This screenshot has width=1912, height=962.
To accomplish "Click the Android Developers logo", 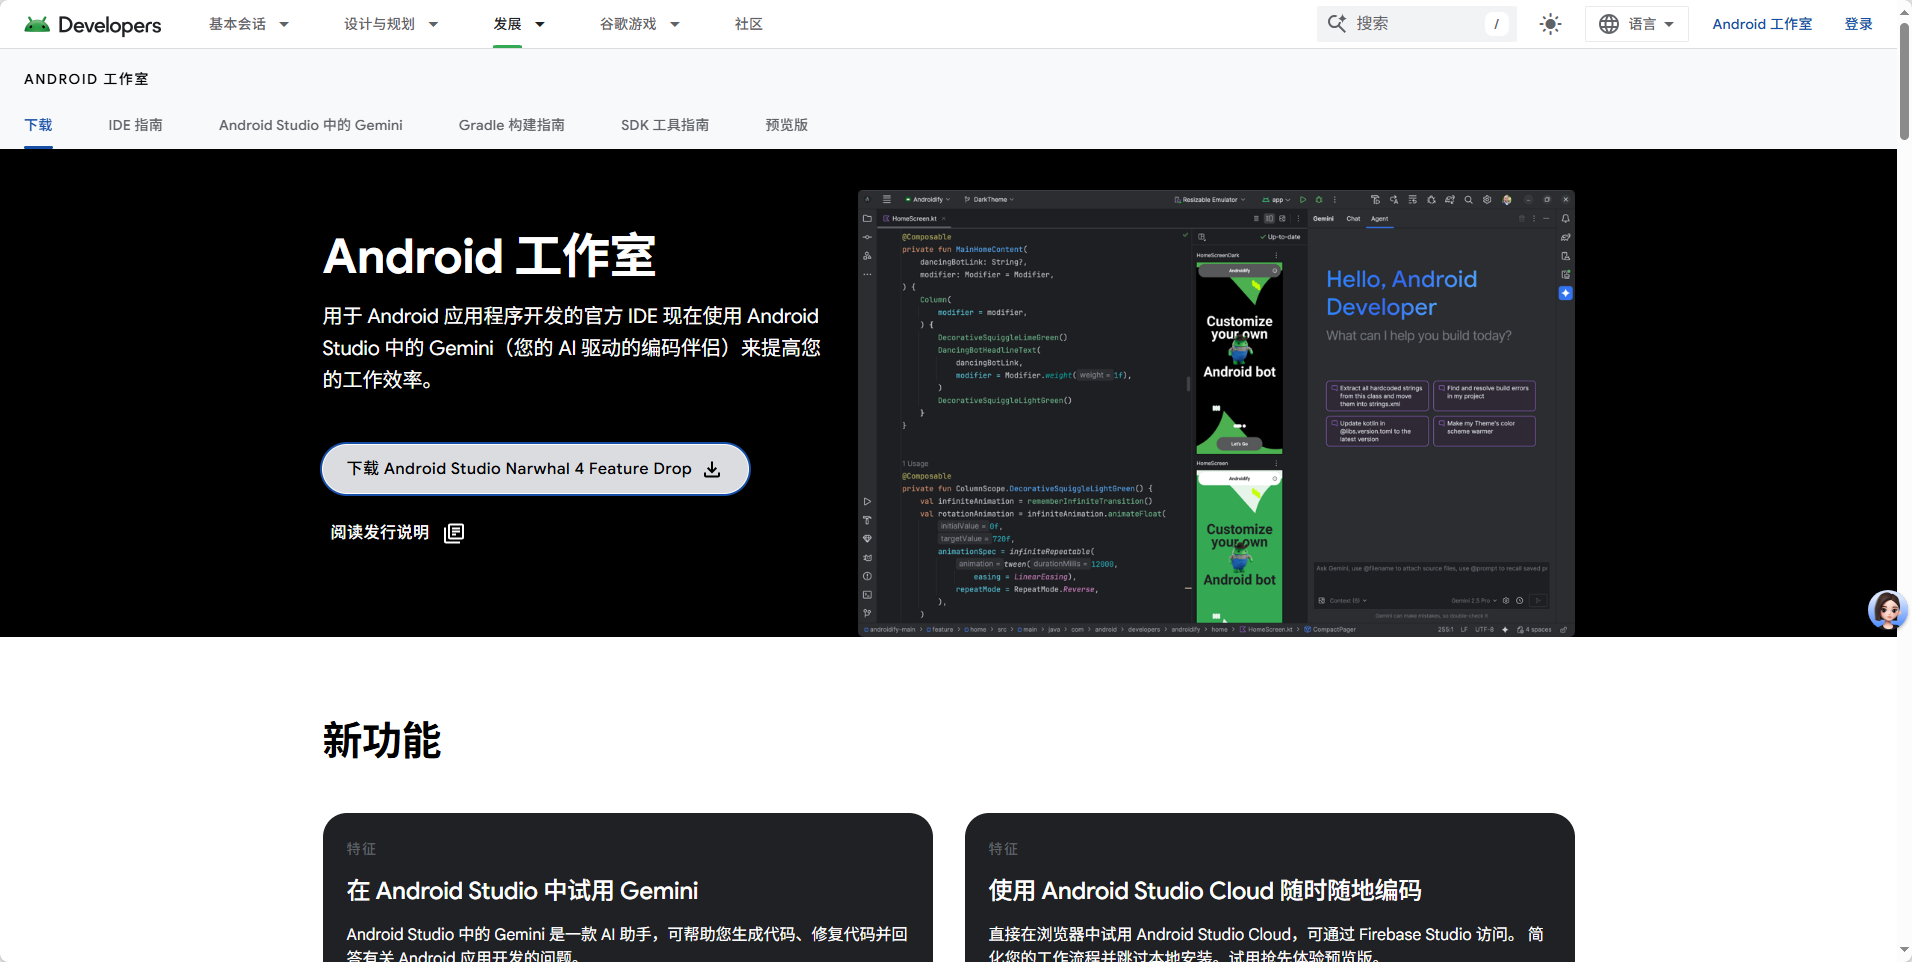I will 93,24.
